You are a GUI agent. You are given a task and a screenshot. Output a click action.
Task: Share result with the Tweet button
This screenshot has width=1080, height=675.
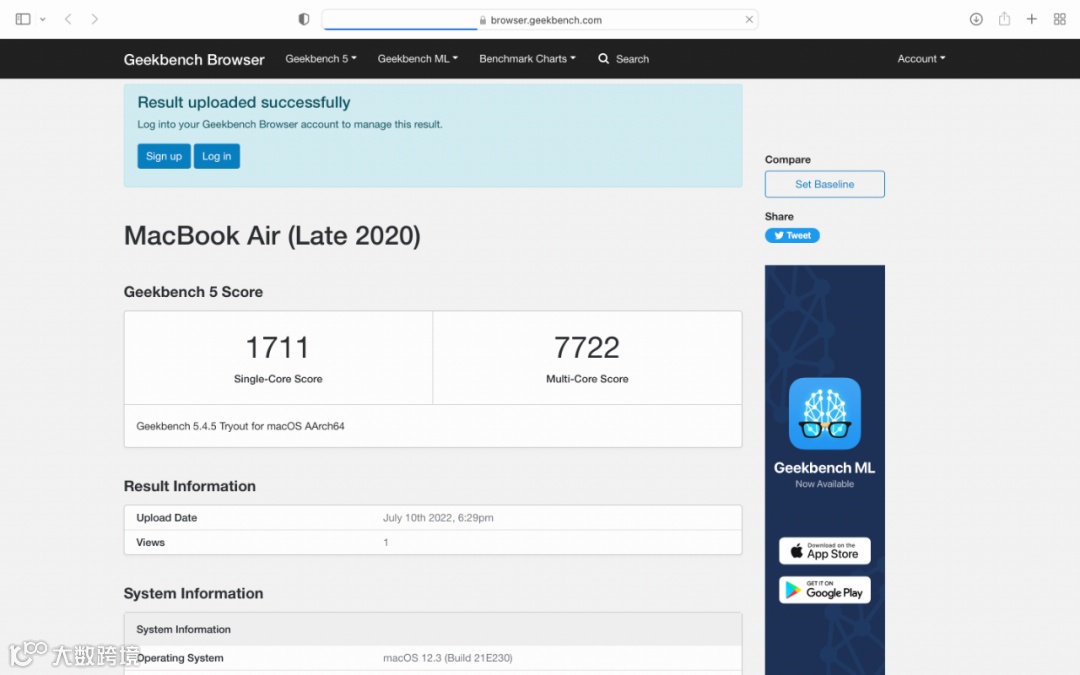792,236
